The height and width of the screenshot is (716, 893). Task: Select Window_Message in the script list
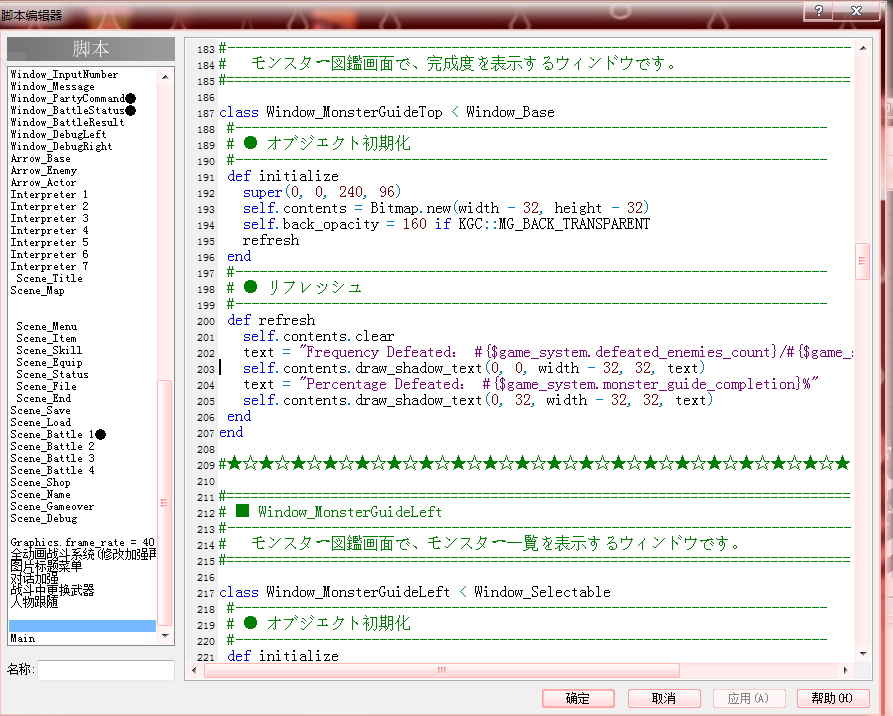tap(52, 87)
